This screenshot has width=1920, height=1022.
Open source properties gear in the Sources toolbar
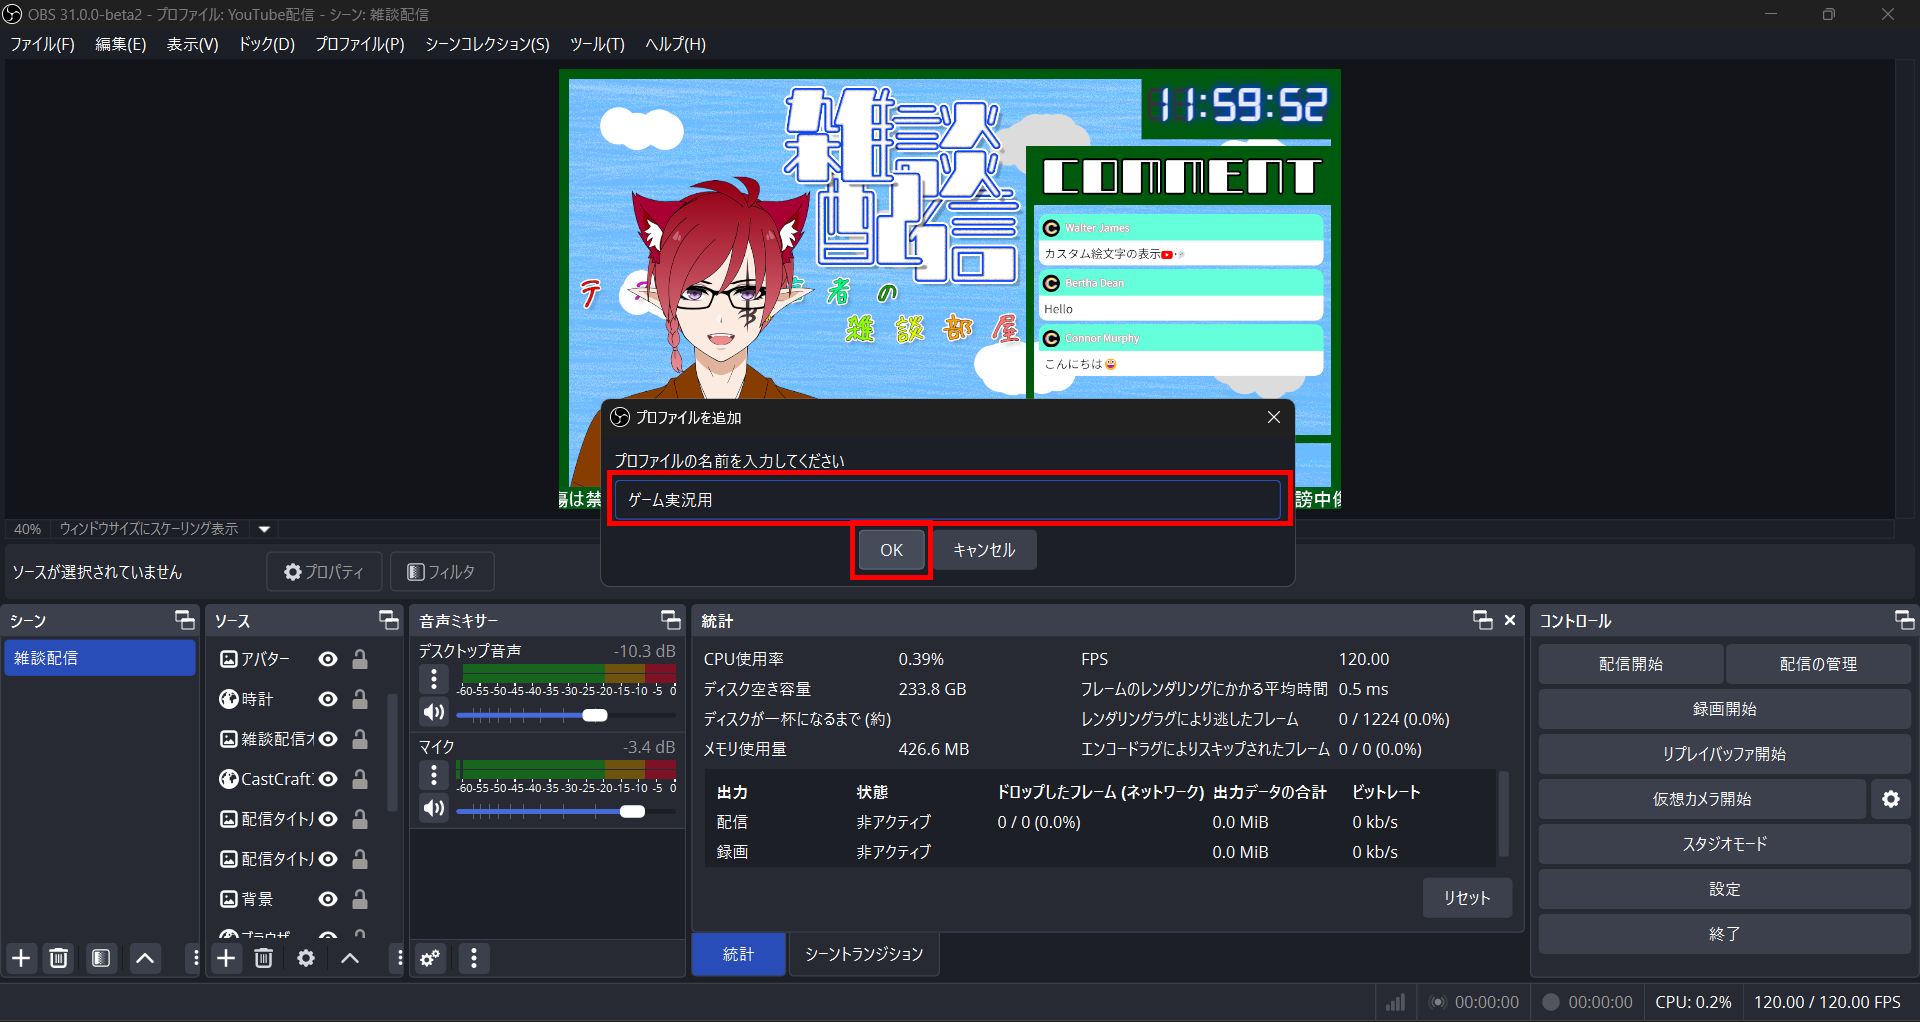click(x=306, y=958)
